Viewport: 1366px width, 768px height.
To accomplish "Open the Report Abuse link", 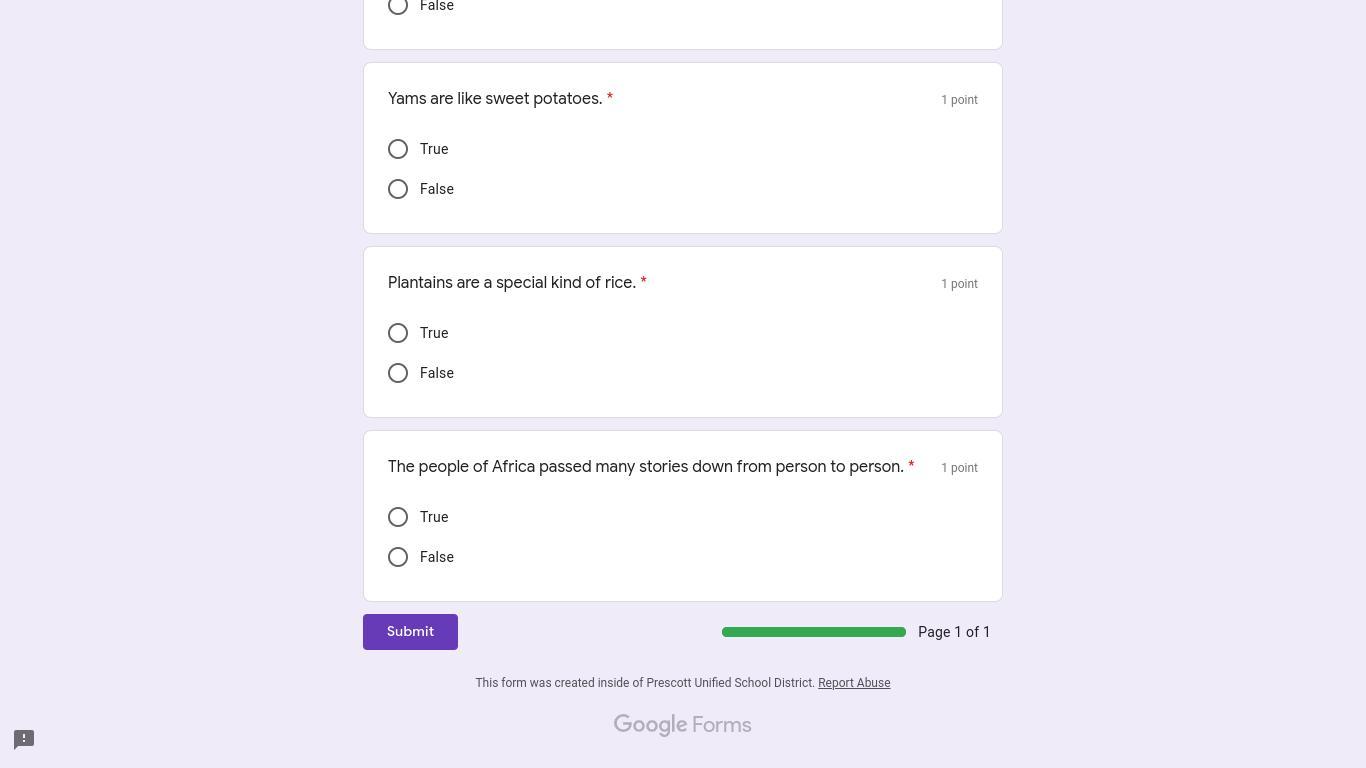I will pyautogui.click(x=853, y=683).
